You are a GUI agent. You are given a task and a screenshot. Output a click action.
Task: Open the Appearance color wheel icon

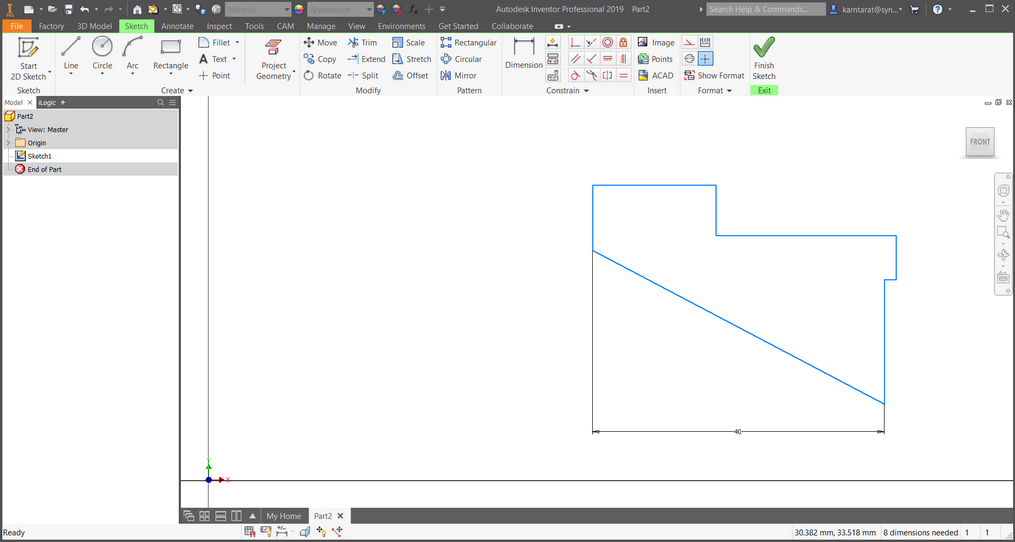298,10
